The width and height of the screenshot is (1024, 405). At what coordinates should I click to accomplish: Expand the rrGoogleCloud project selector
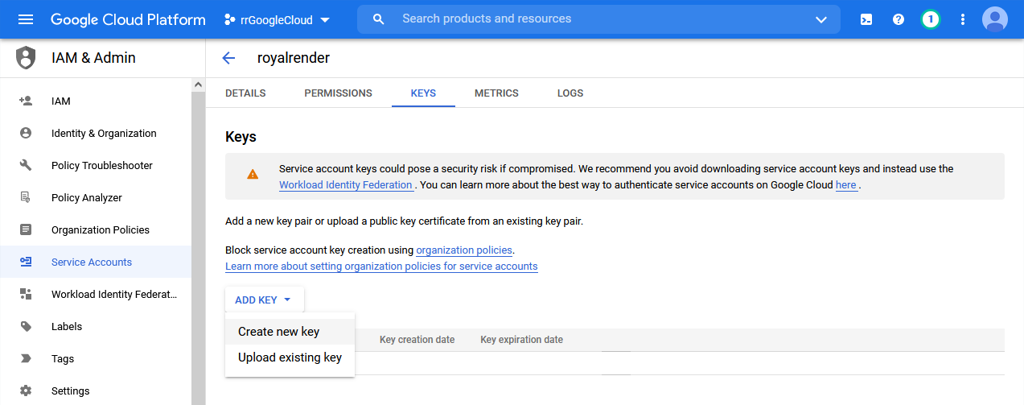tap(277, 20)
